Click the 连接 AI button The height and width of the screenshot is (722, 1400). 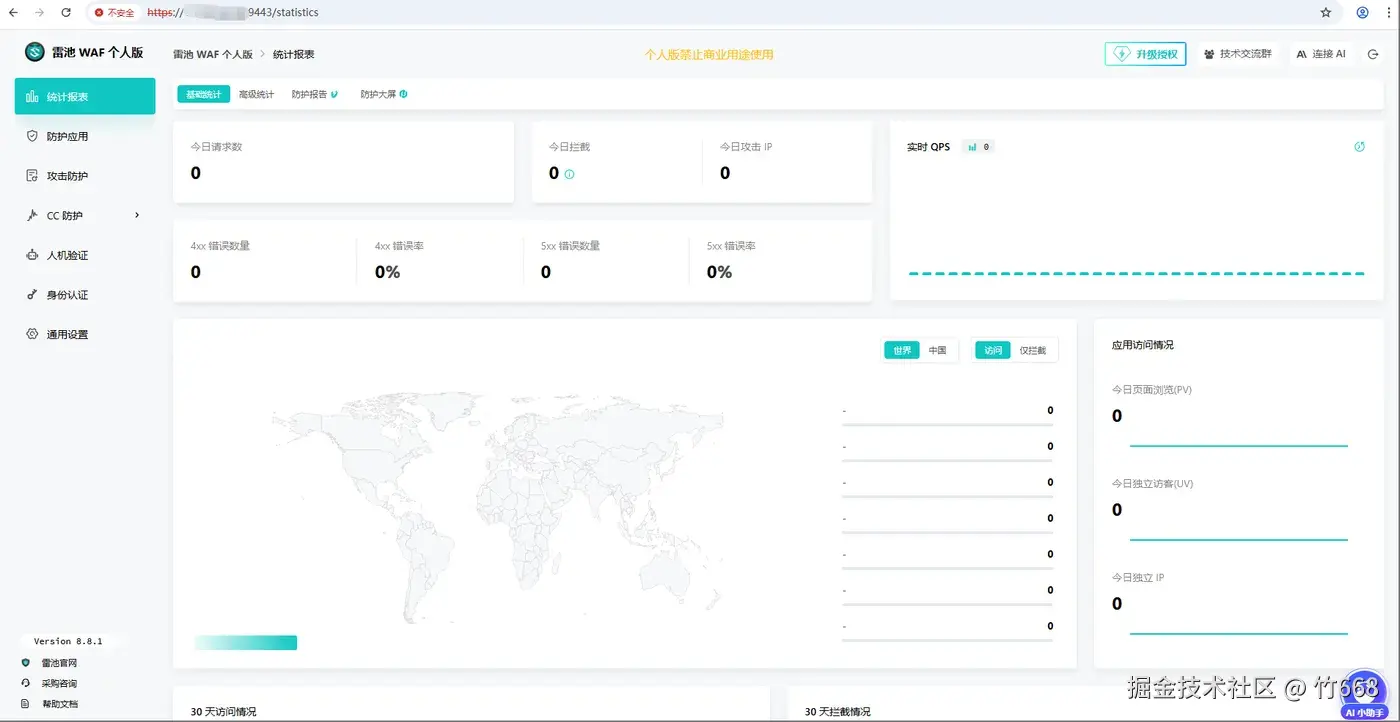pos(1321,54)
